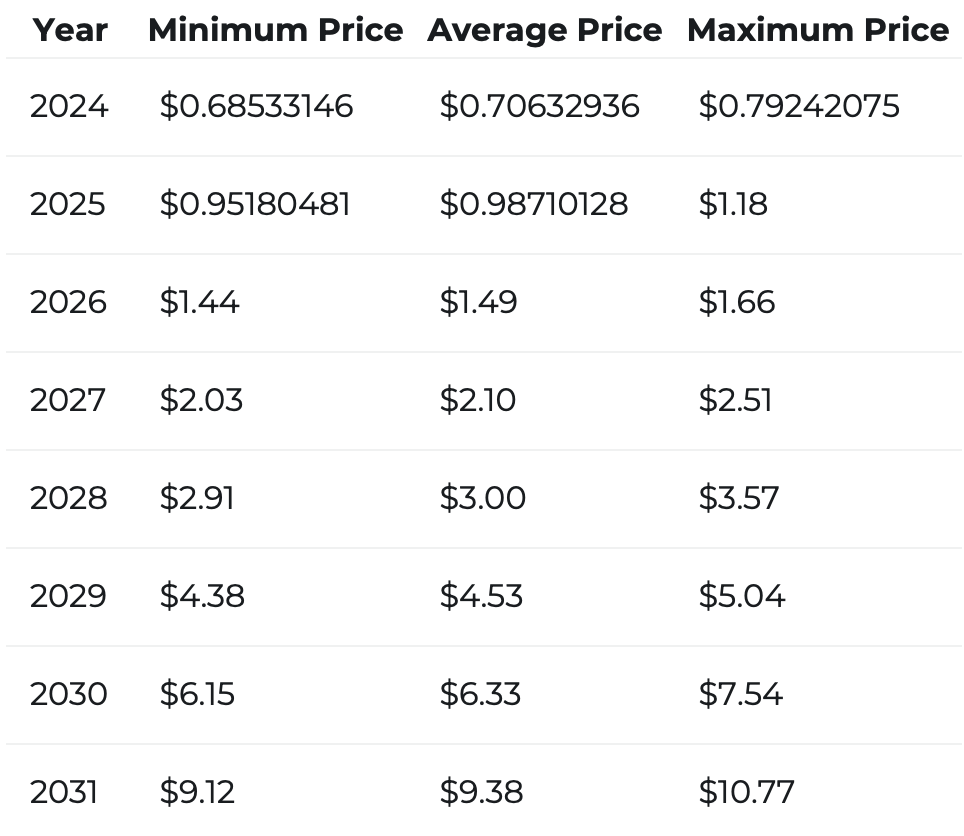Click the $4.38 minimum price for 2029
Screen dimensions: 964x836
click(202, 596)
